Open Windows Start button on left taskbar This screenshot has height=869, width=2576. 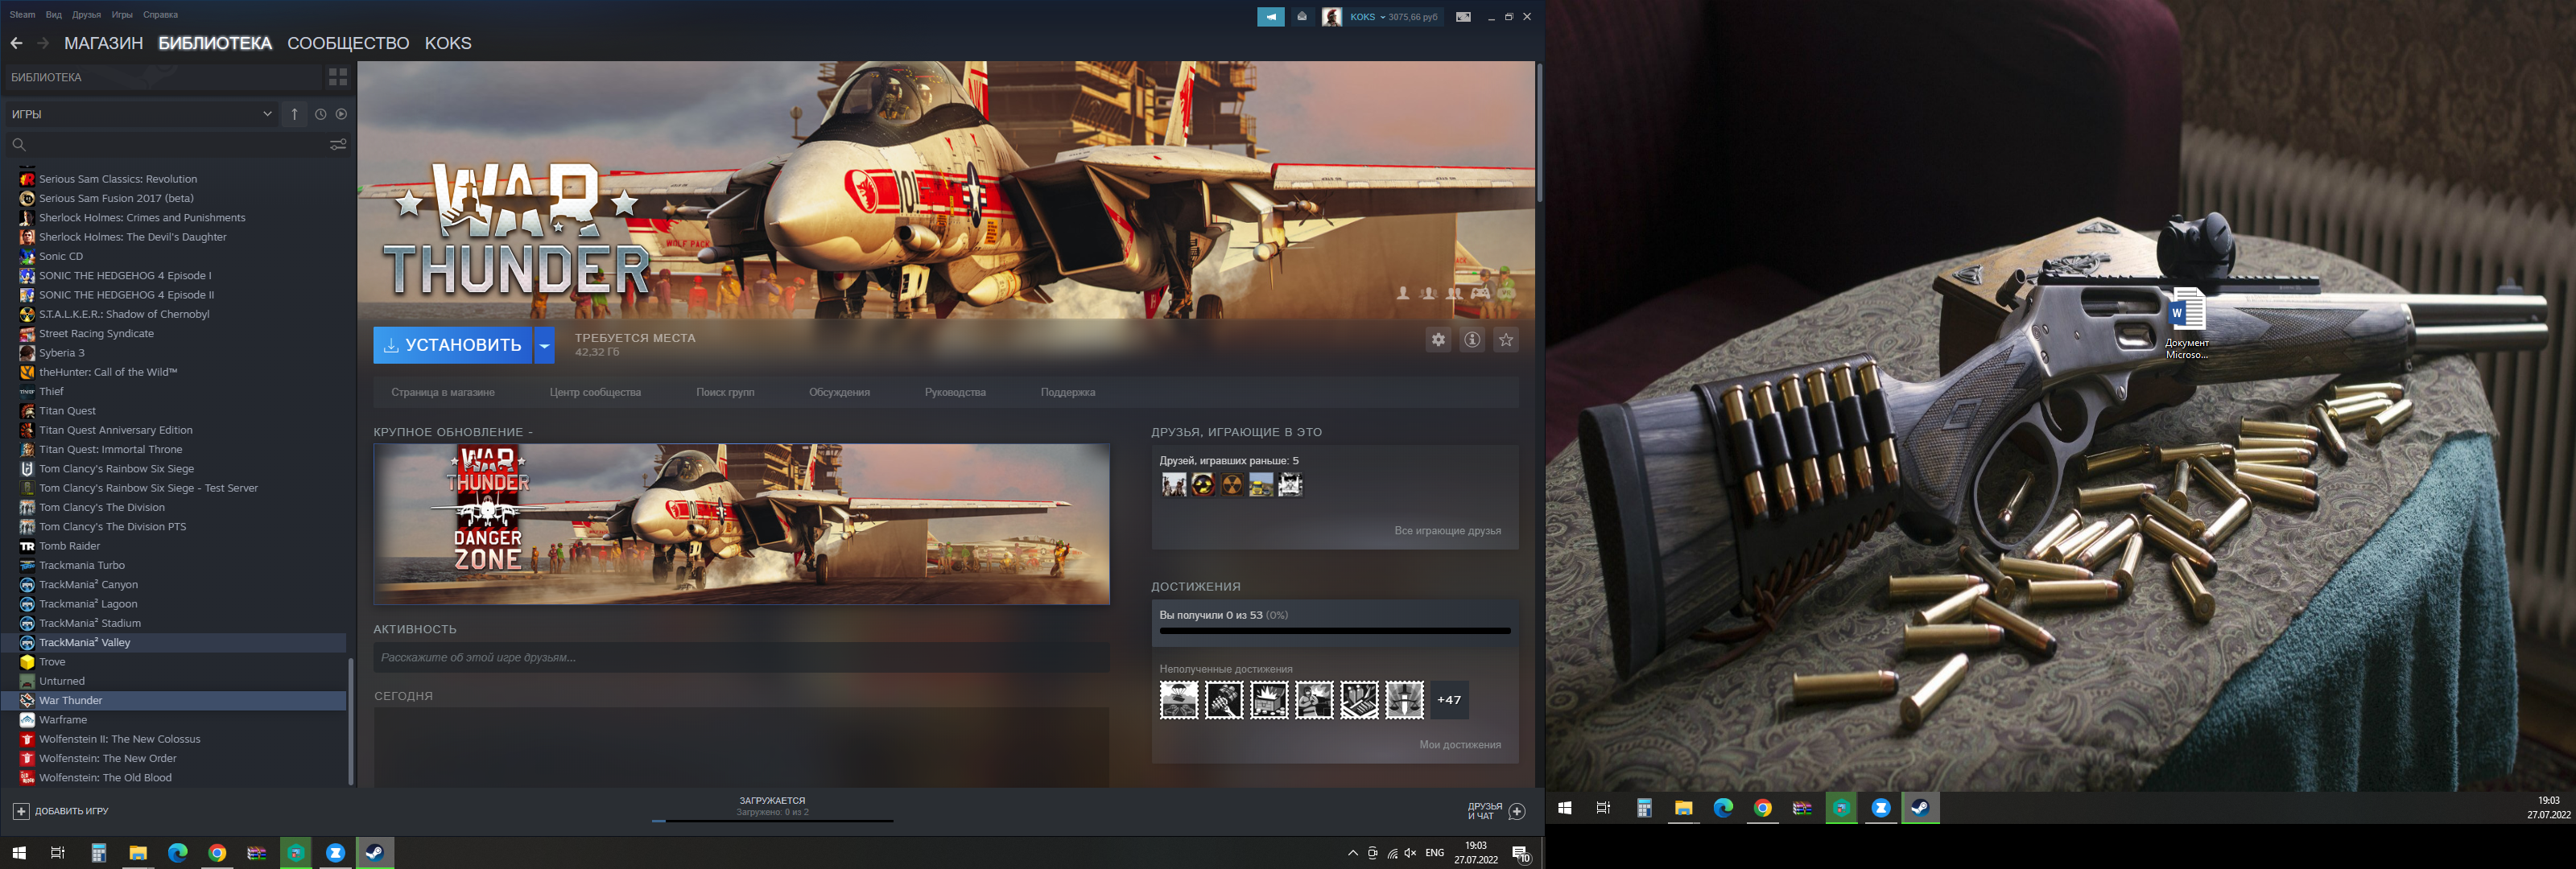[18, 853]
